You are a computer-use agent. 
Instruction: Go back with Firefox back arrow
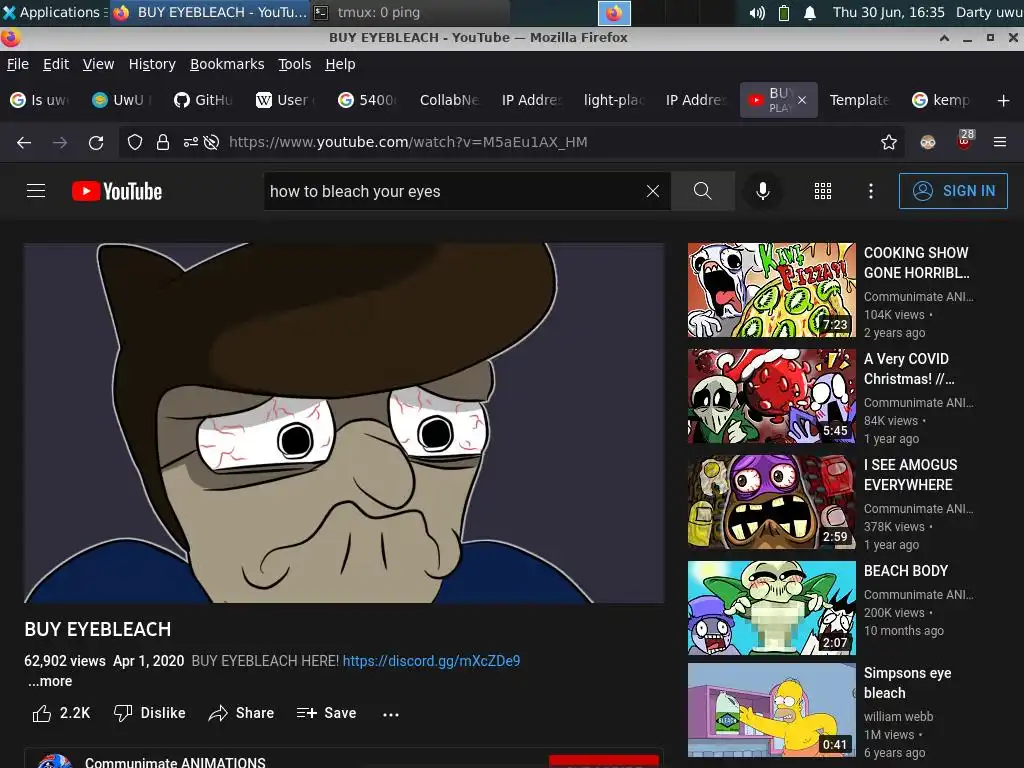pyautogui.click(x=24, y=142)
